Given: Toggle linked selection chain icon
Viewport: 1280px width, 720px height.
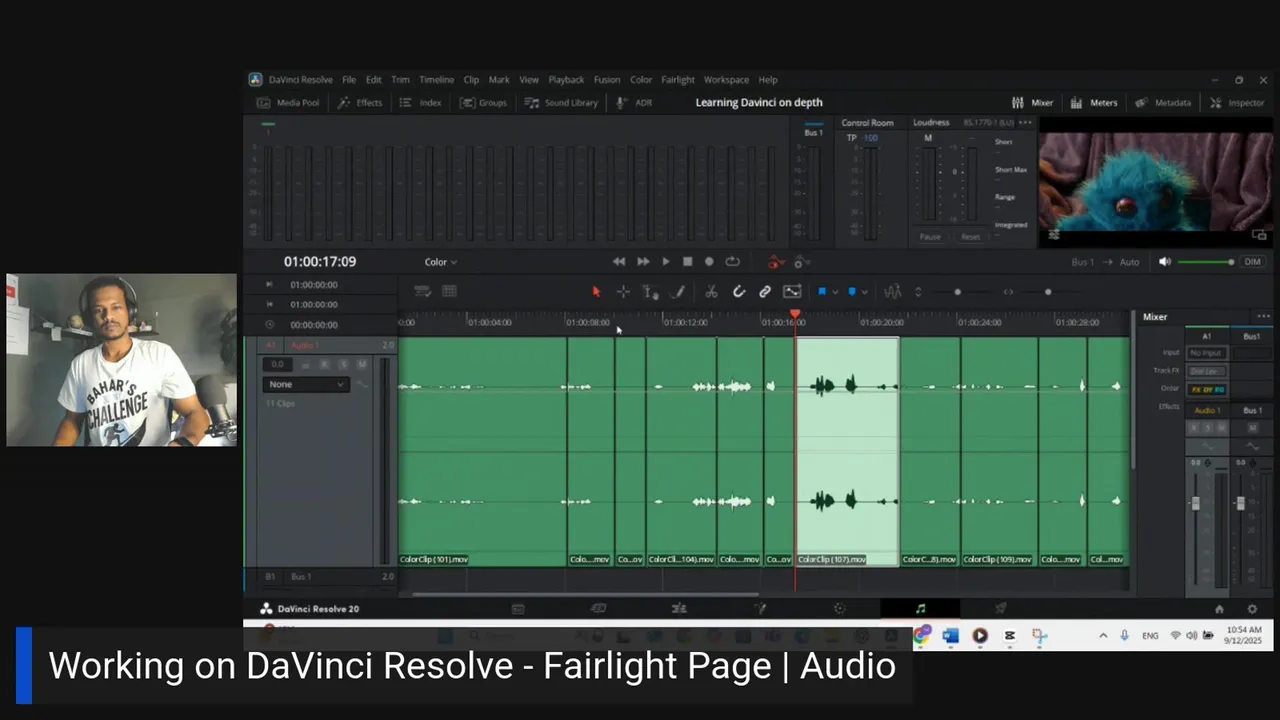Looking at the screenshot, I should (x=765, y=292).
